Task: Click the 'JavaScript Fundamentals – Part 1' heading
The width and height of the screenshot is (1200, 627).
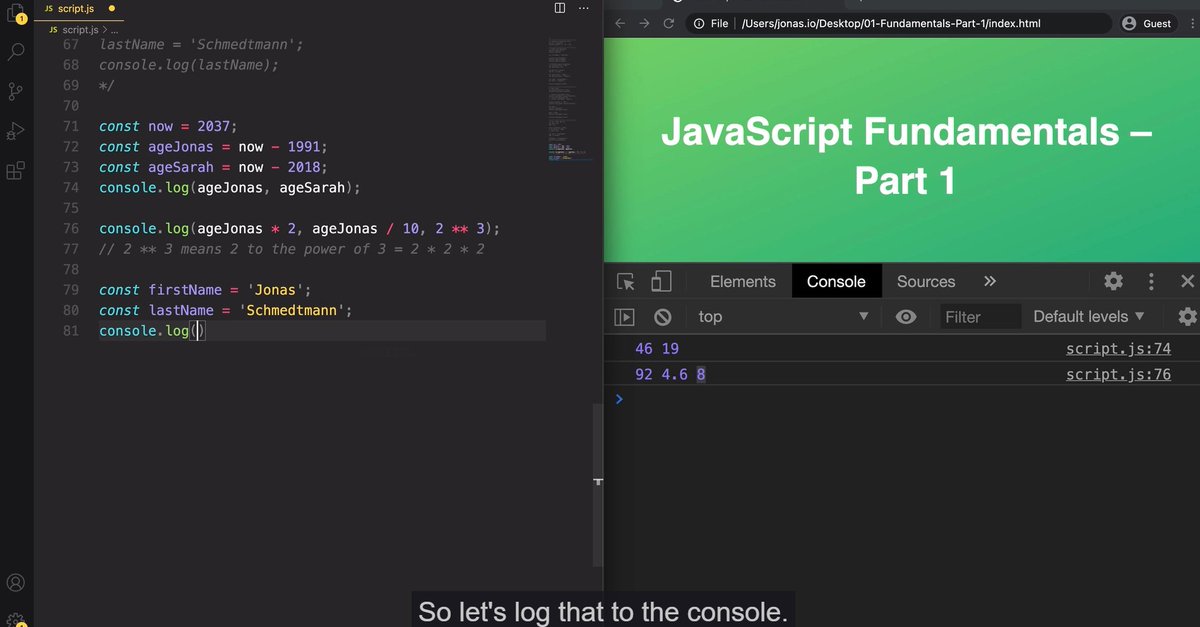Action: tap(906, 156)
